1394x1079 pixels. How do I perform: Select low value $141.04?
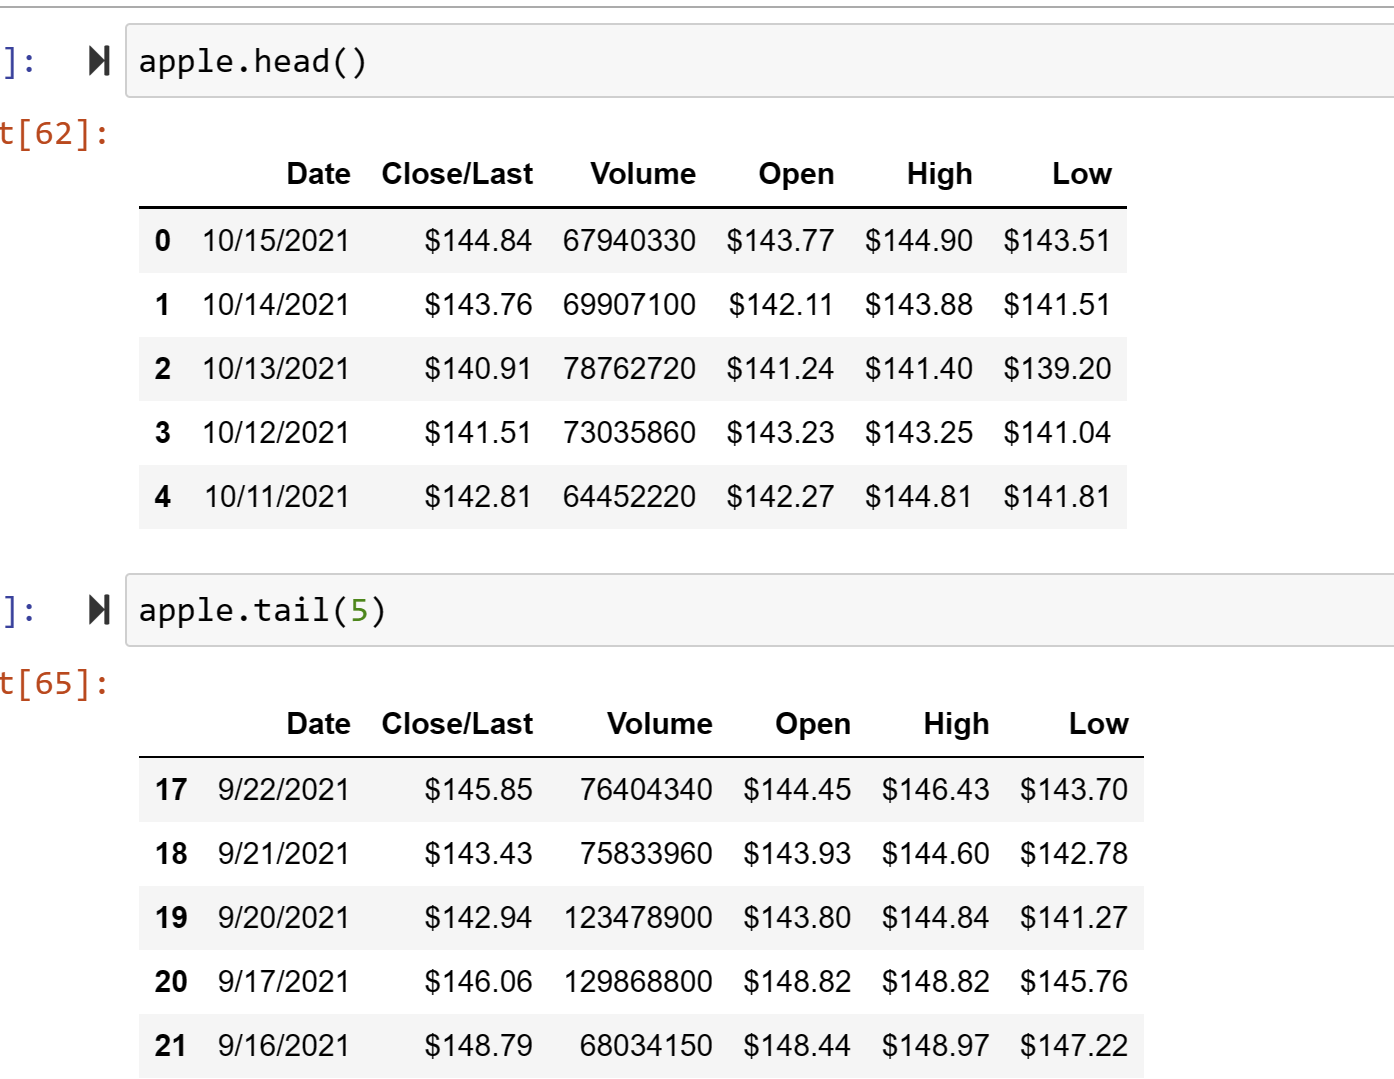[x=1057, y=433]
